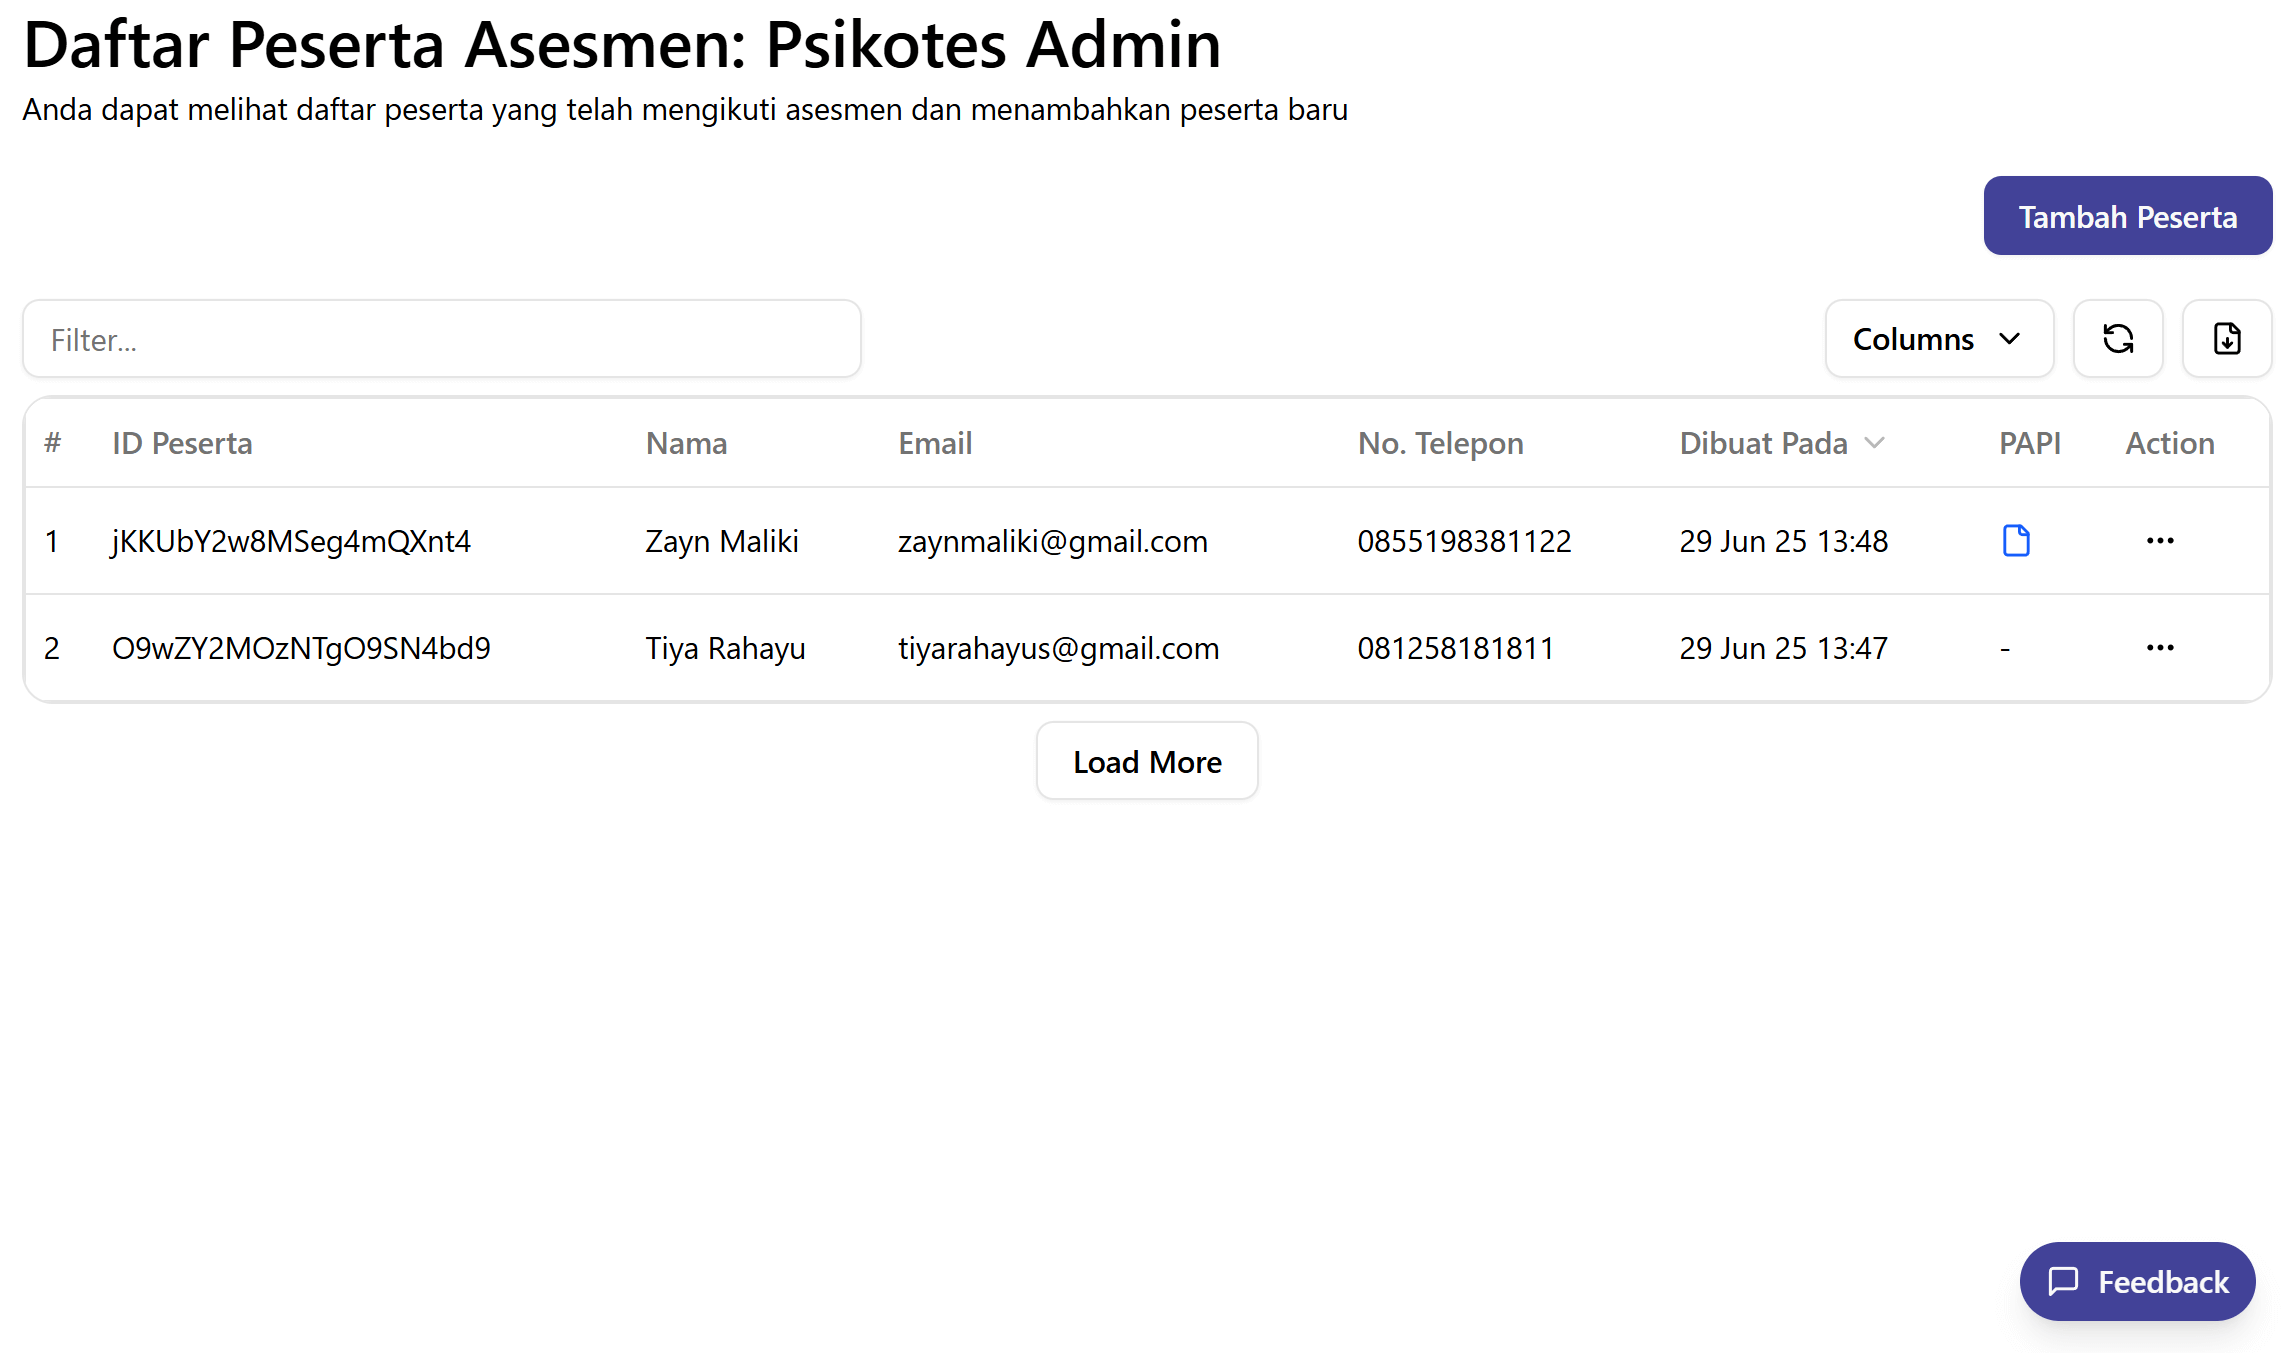Click the No. Telepon column header

tap(1440, 443)
